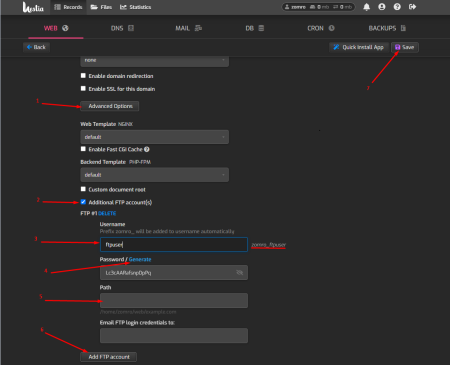This screenshot has height=365, width=450.
Task: Click the logout icon in header
Action: coord(412,7)
